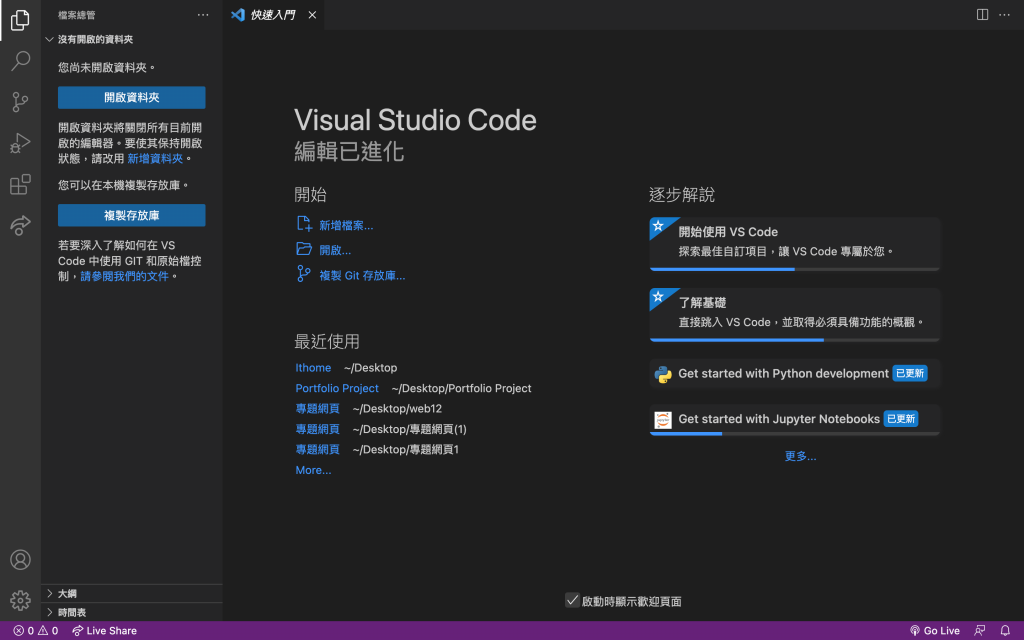This screenshot has height=640, width=1024.
Task: Click the star badge on 開始使用 VS Code
Action: 658,226
